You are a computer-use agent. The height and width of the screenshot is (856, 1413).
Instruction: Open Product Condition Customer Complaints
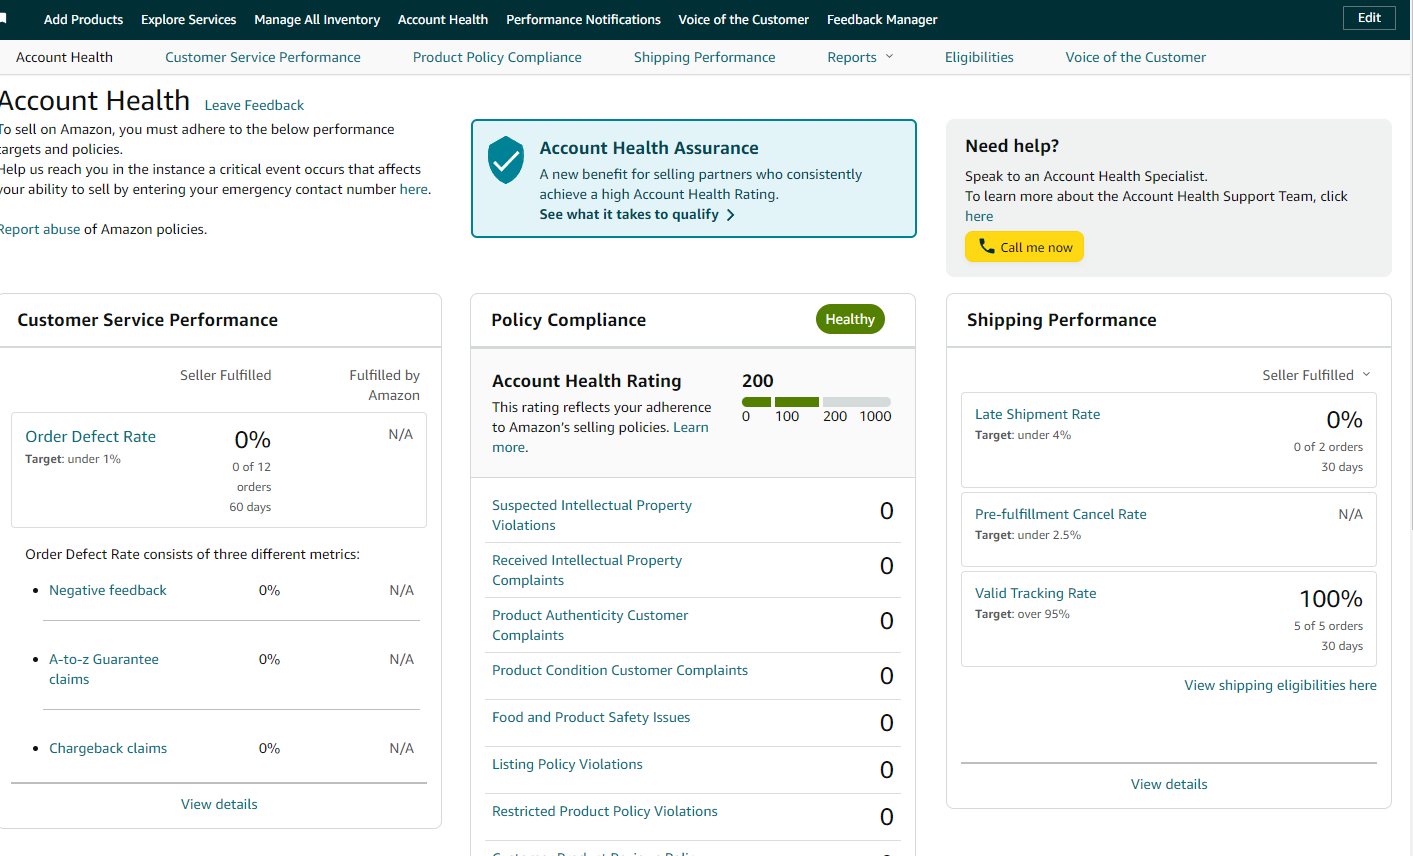[620, 670]
